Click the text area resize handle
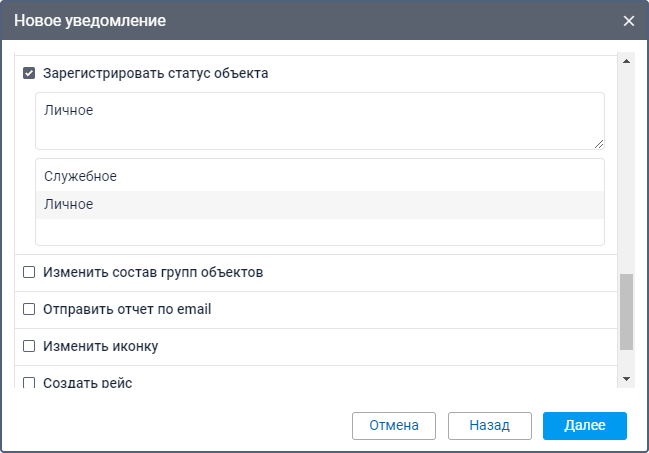Image resolution: width=649 pixels, height=453 pixels. pyautogui.click(x=599, y=144)
